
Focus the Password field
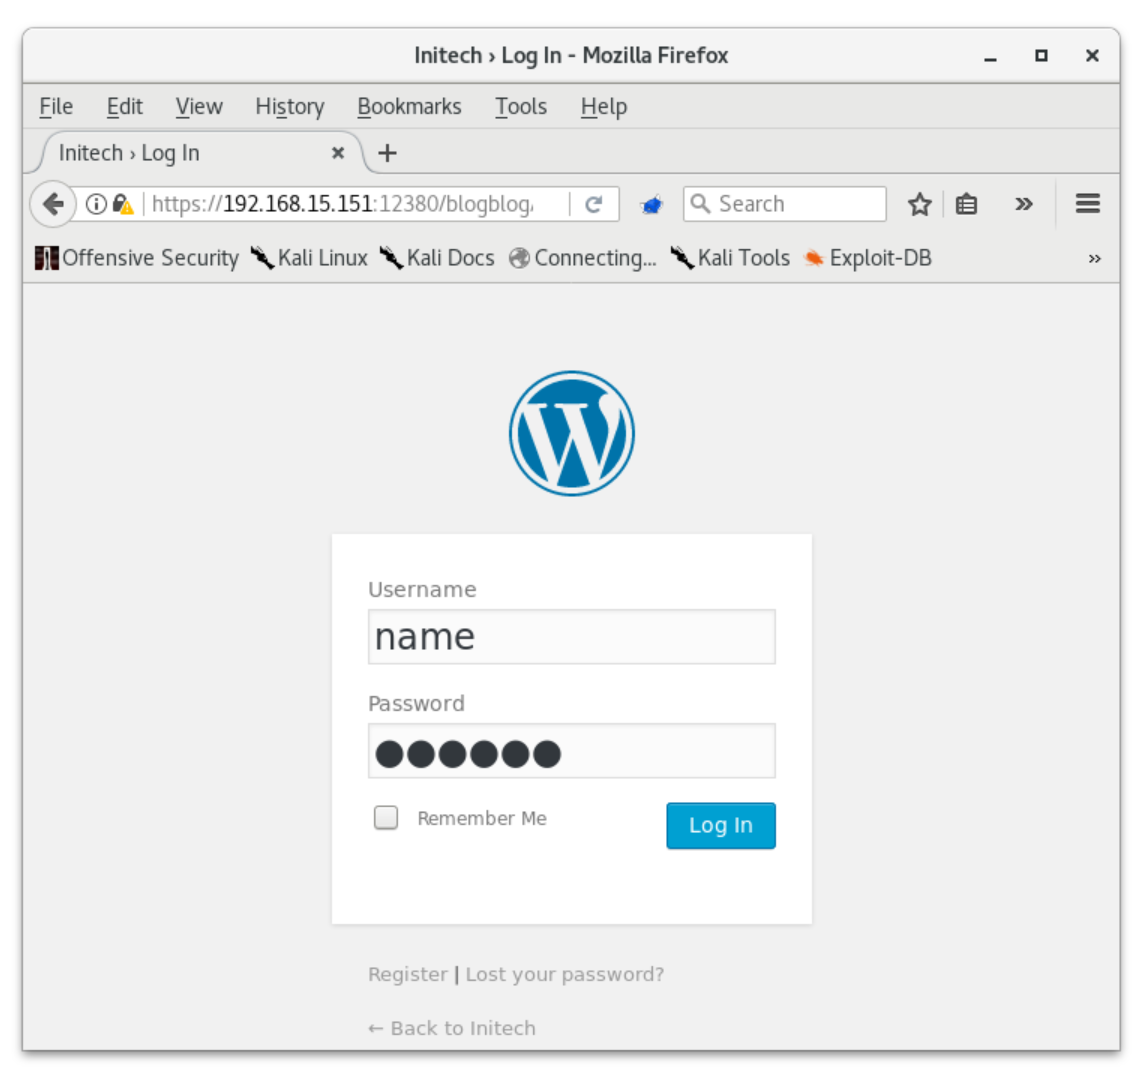pyautogui.click(x=571, y=751)
